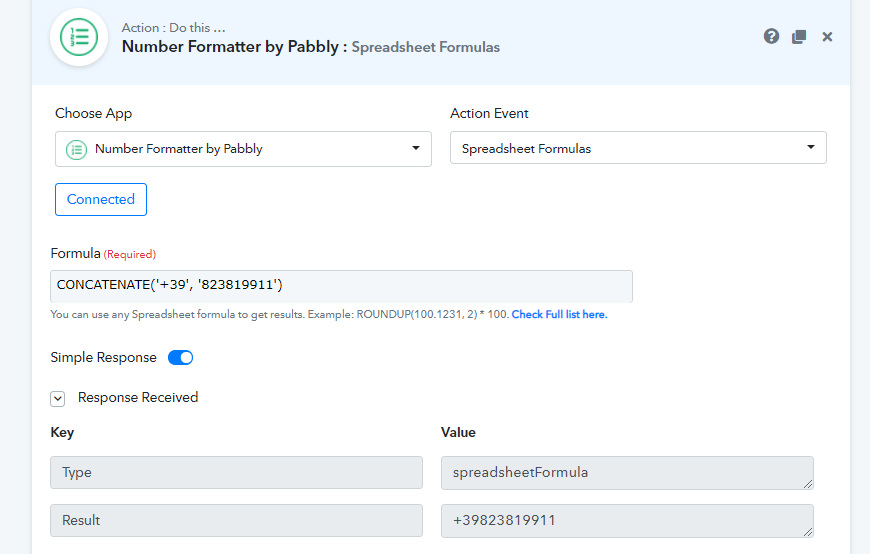
Task: Click the Number Formatter app logo in header
Action: pyautogui.click(x=79, y=37)
